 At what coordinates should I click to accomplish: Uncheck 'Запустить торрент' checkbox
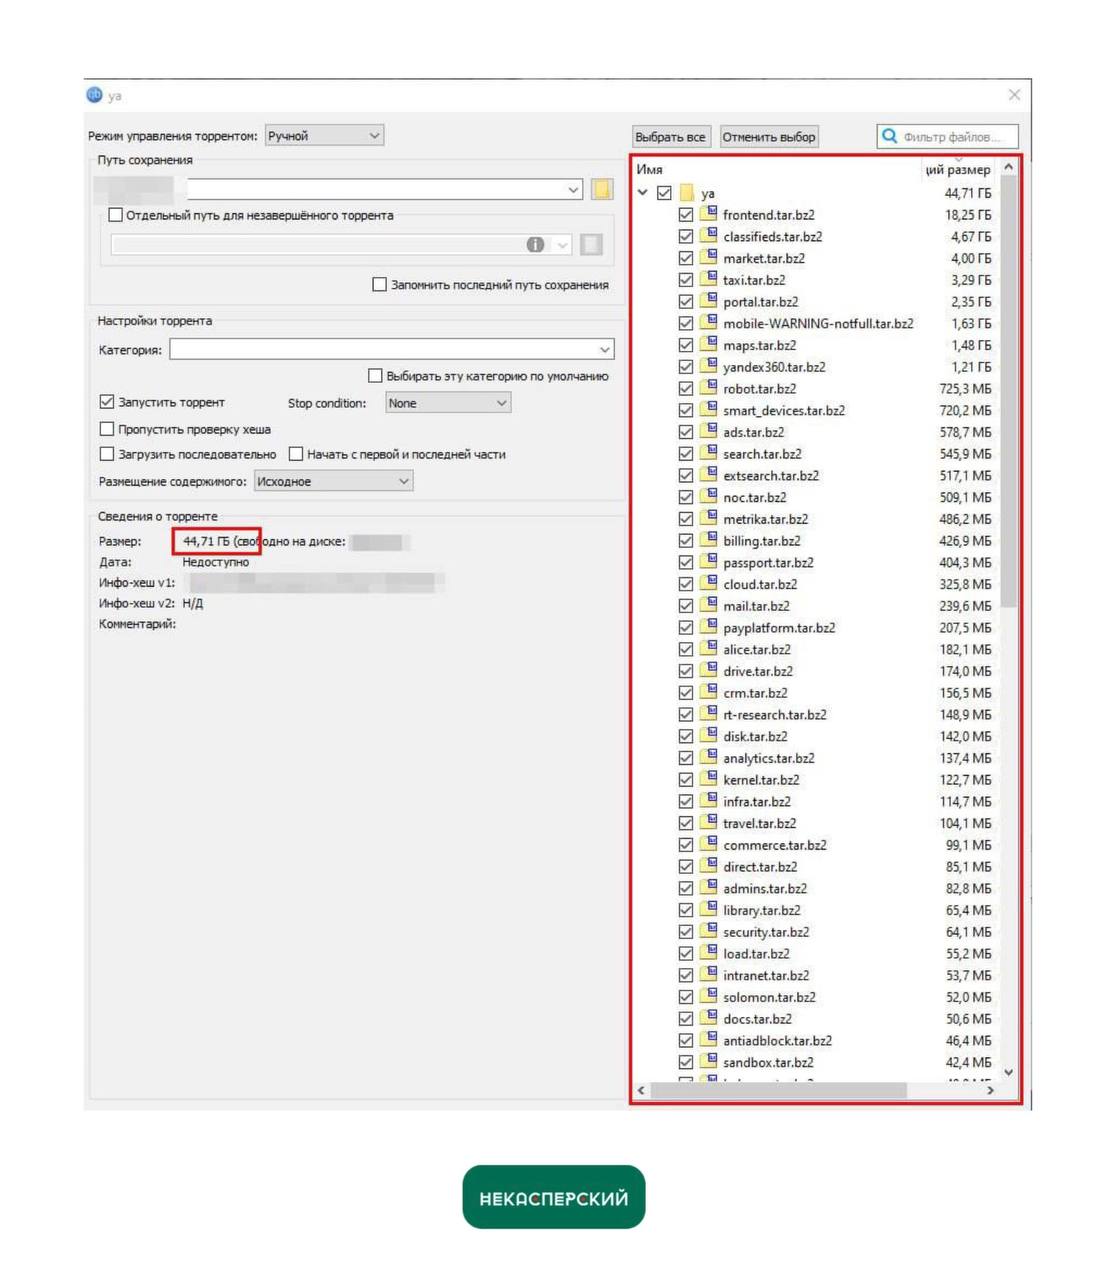107,402
